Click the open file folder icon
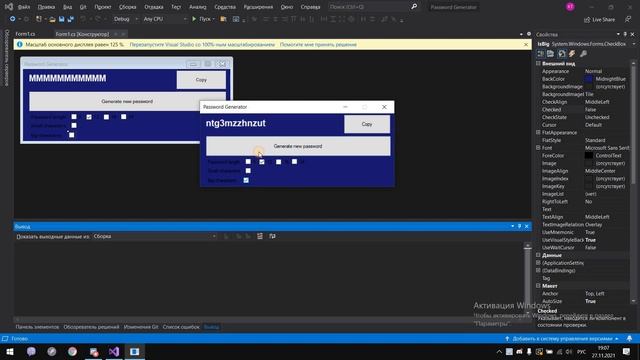The width and height of the screenshot is (640, 360). (52, 19)
